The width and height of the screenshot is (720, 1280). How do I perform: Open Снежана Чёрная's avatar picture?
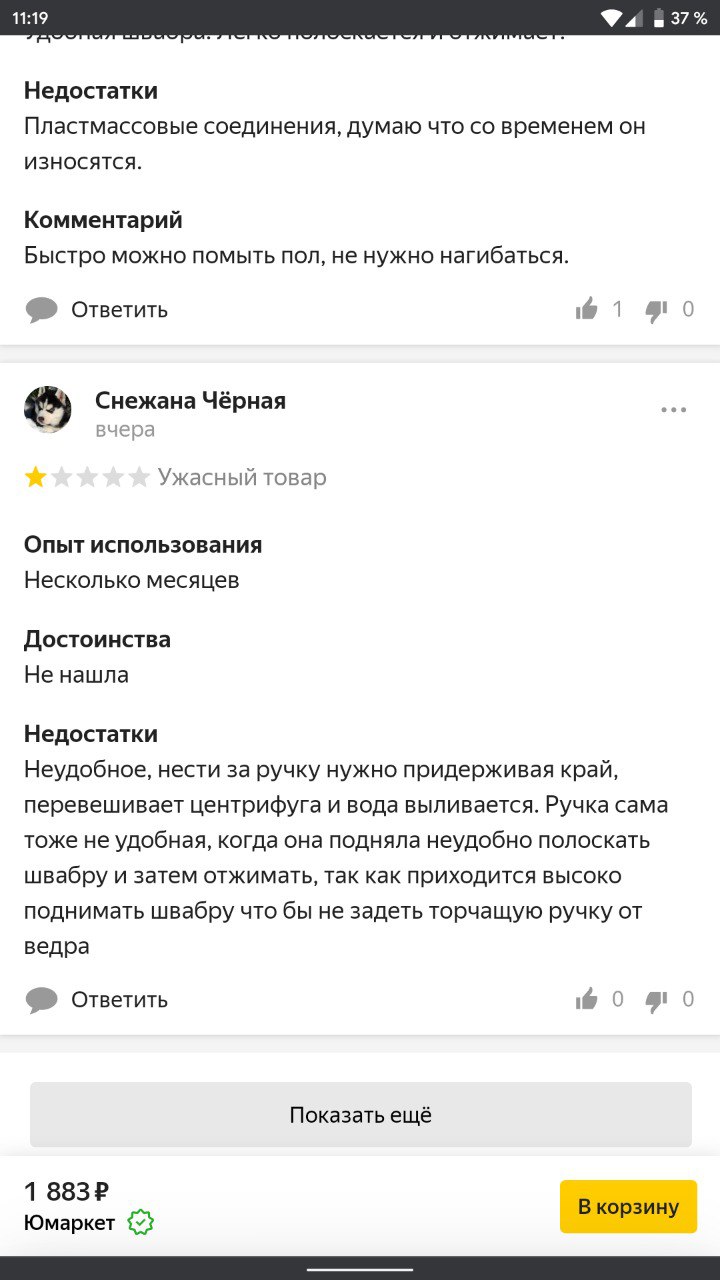(47, 410)
